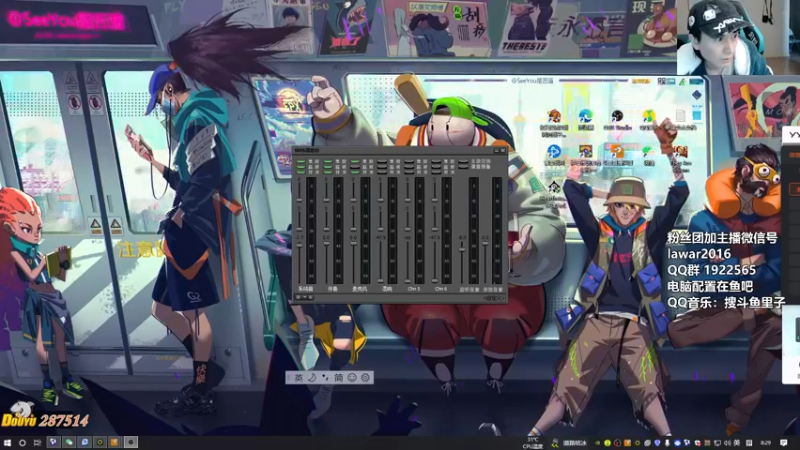Switch 简 simplified mode in IME bar
Viewport: 800px width, 450px height.
click(339, 378)
